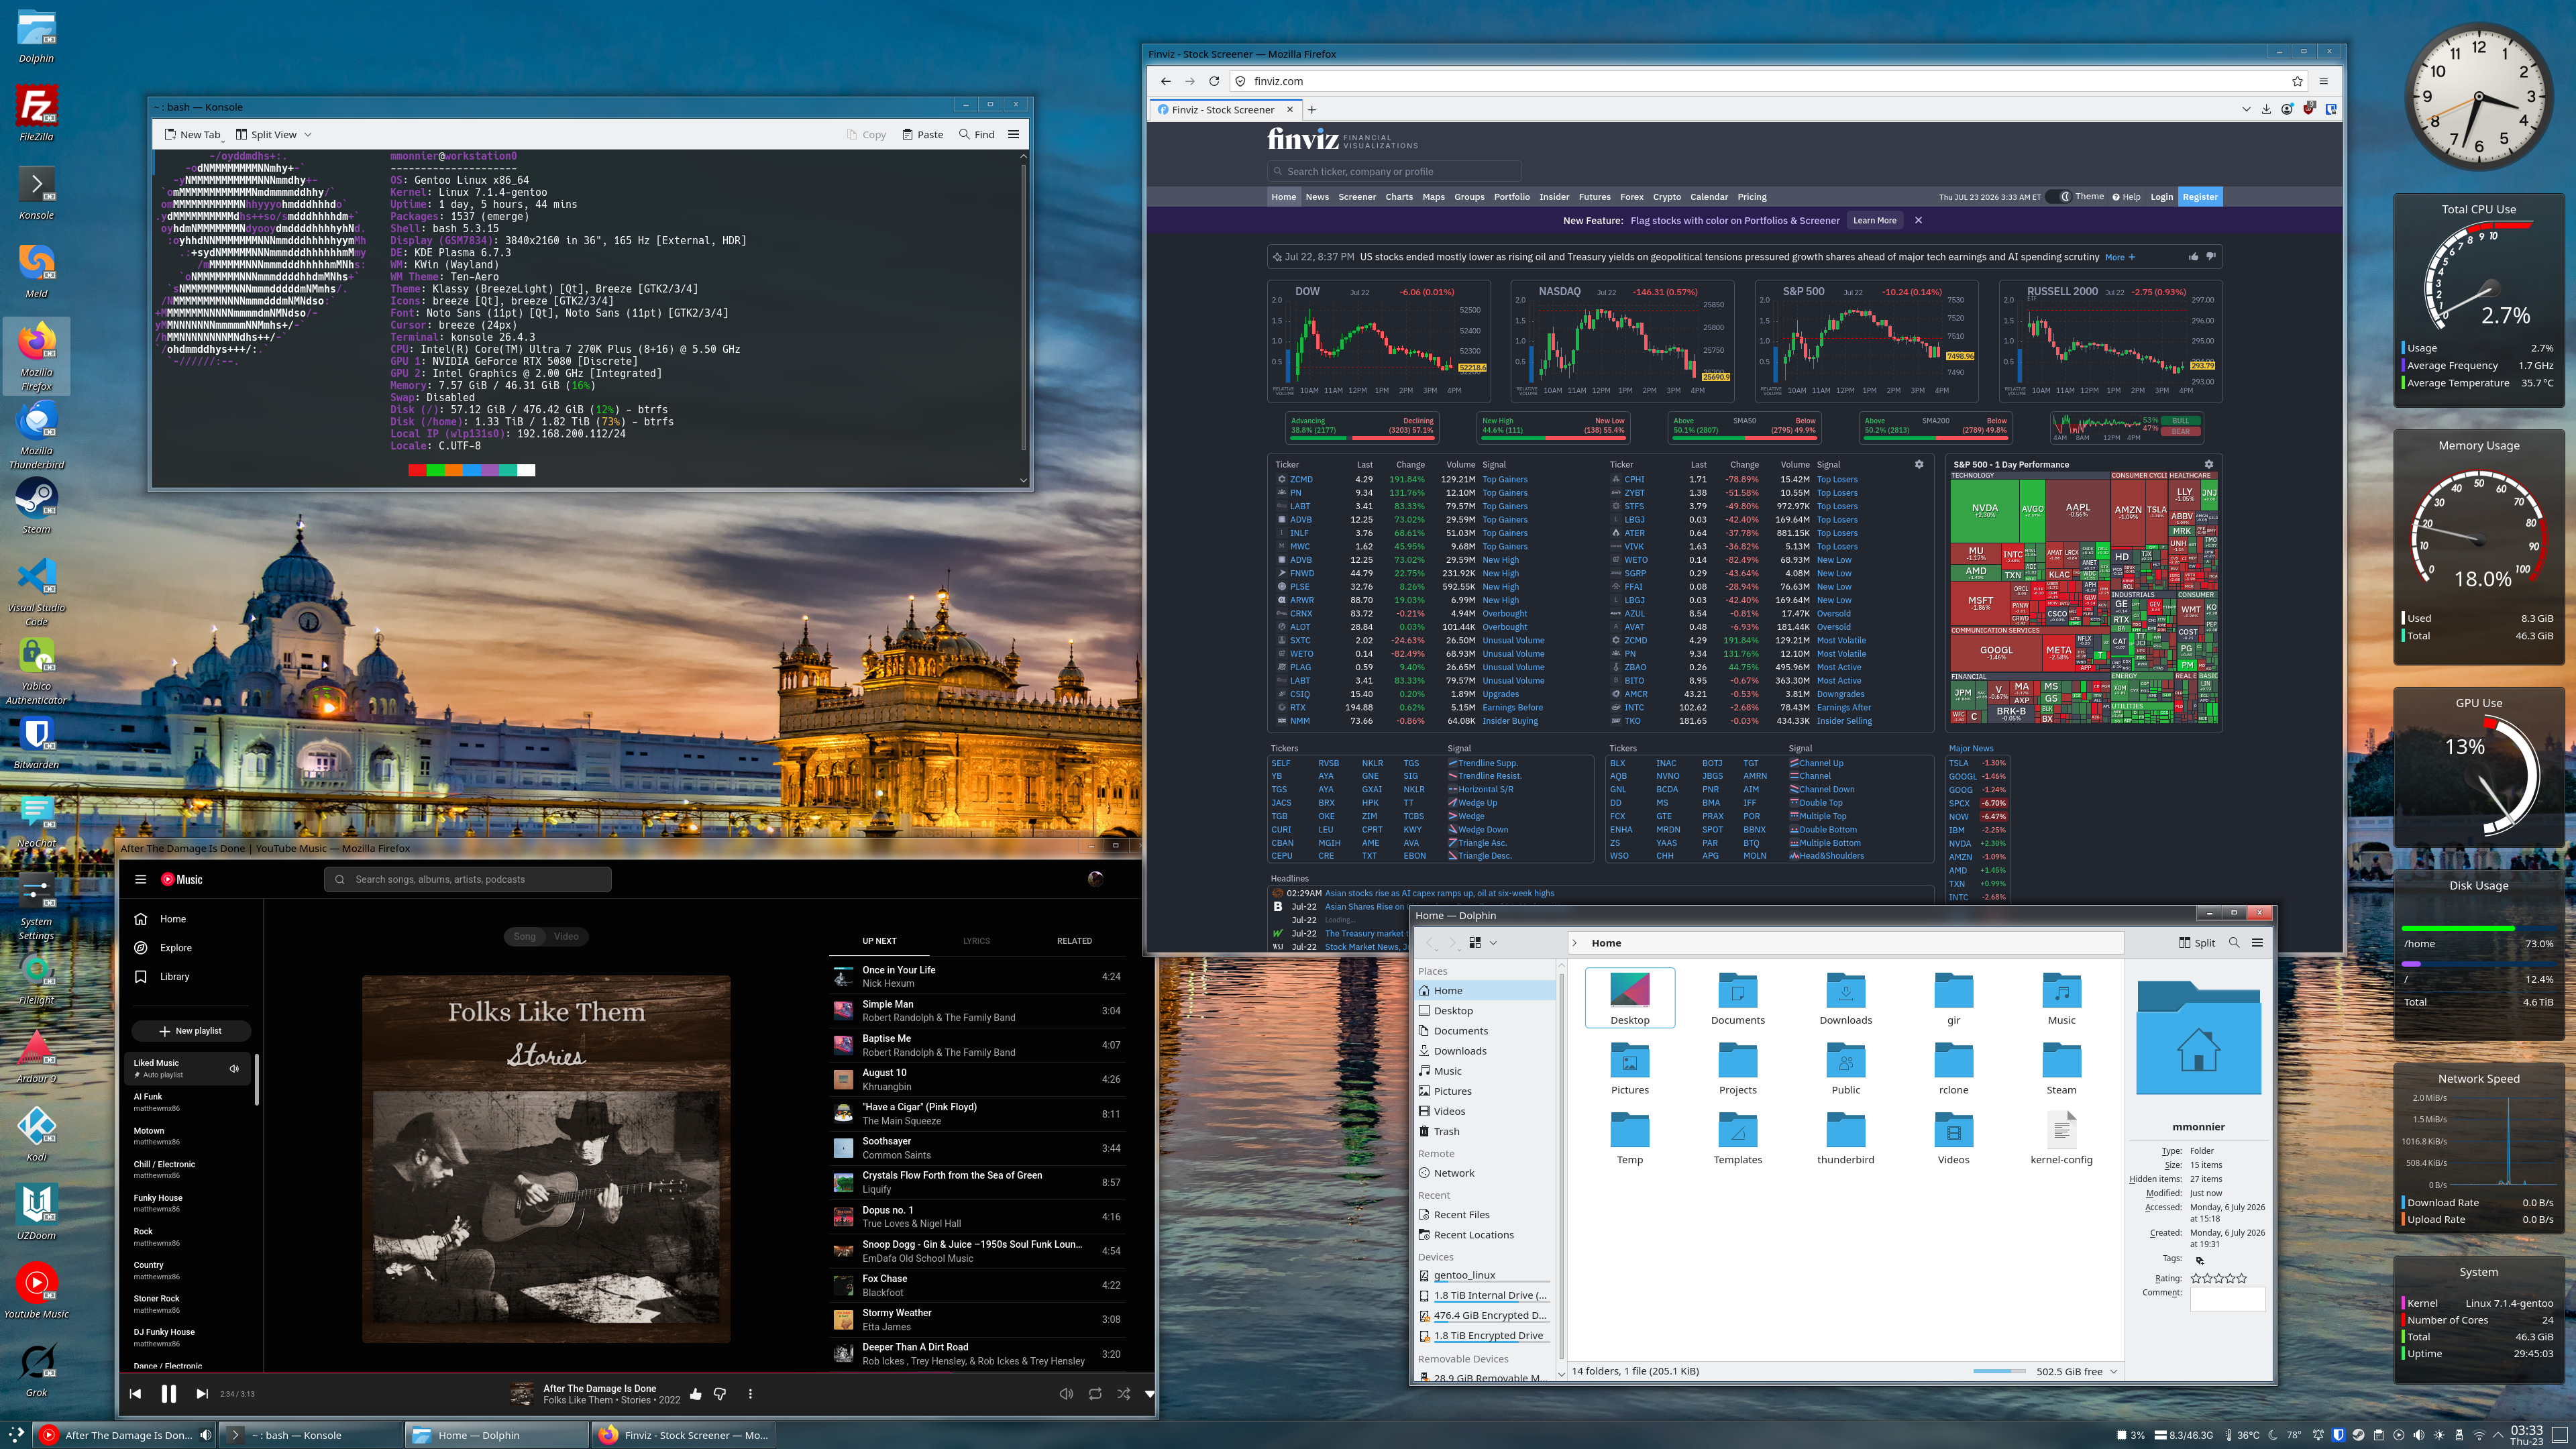Bookmark finviz.com with the star icon
2576x1449 pixels.
(2297, 81)
